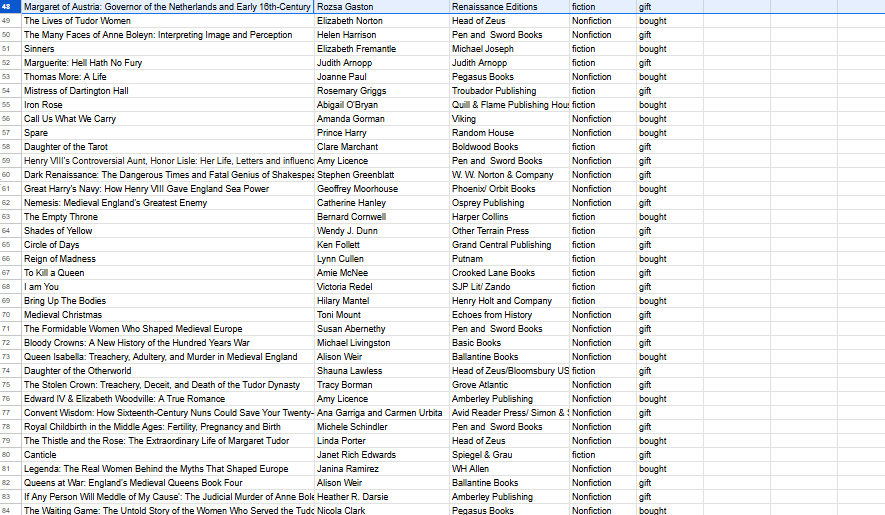Screen dimensions: 885x515
Task: Click the 'Troubador Publishing' publisher cell
Action: click(493, 91)
